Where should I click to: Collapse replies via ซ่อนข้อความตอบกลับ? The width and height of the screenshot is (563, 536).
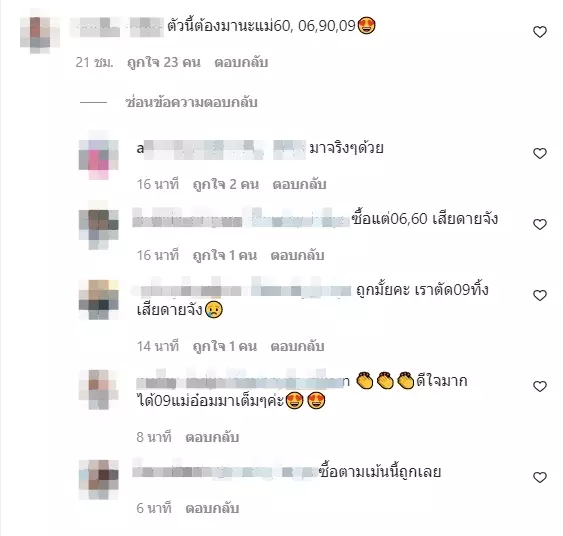tap(191, 102)
